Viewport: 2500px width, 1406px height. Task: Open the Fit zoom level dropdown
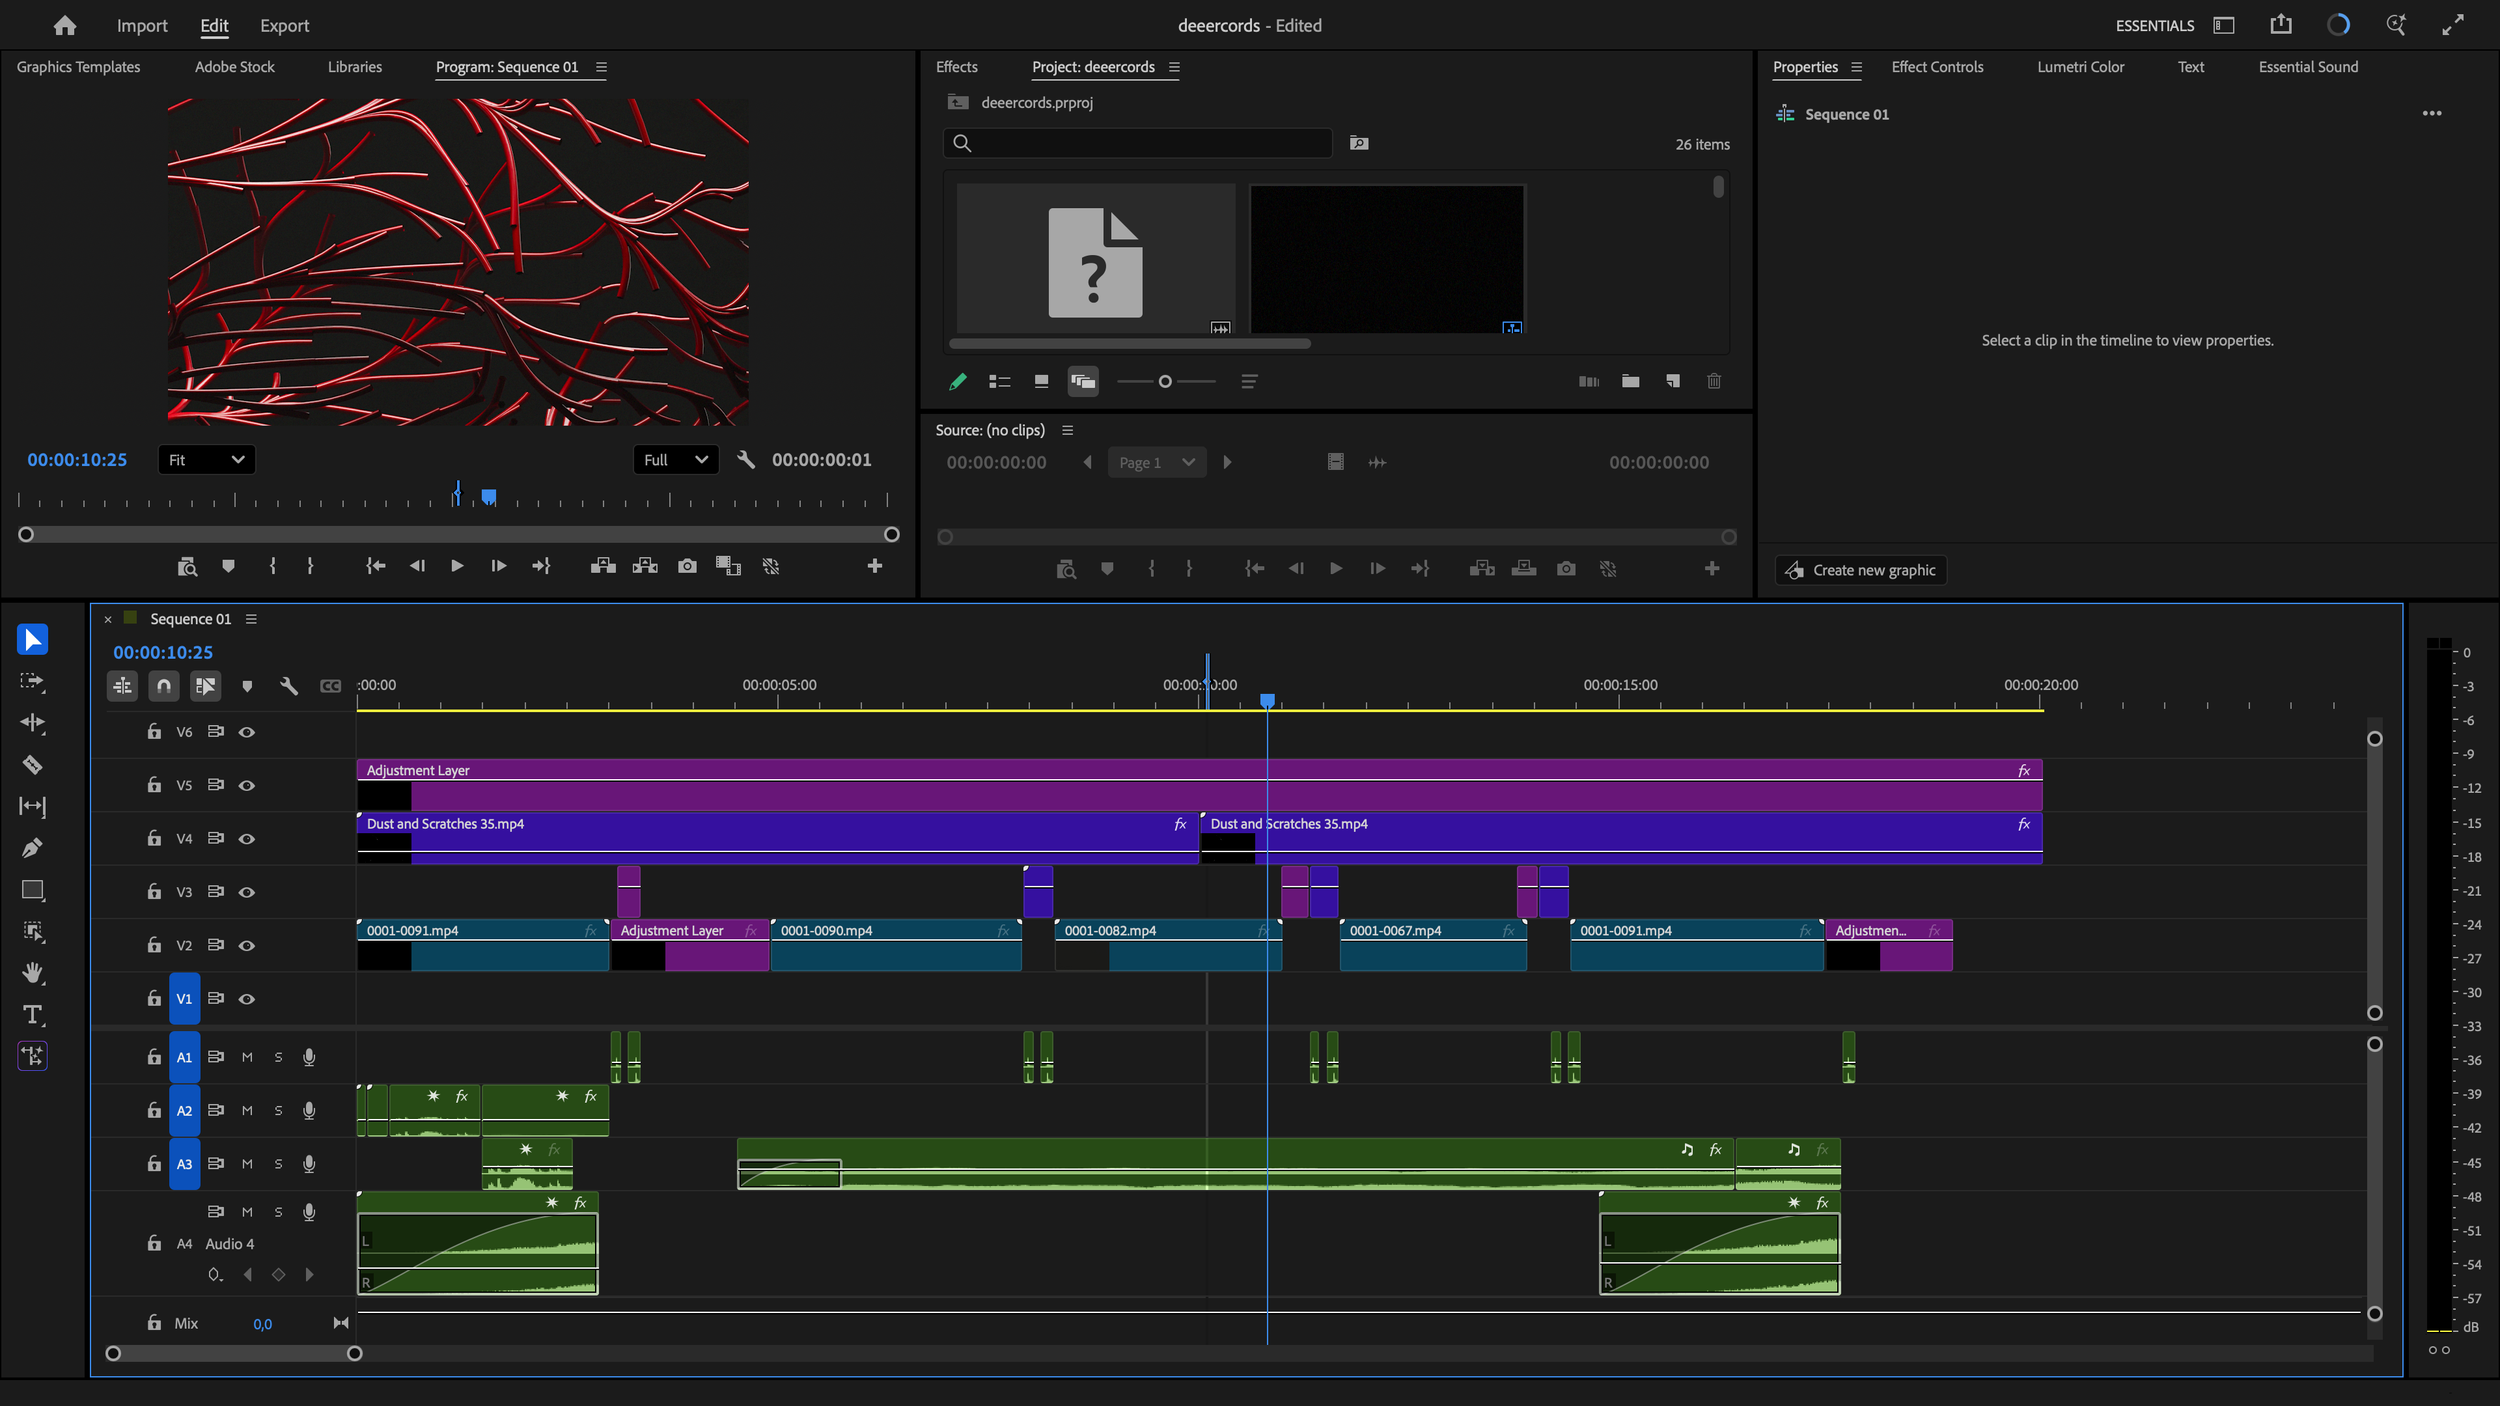206,460
